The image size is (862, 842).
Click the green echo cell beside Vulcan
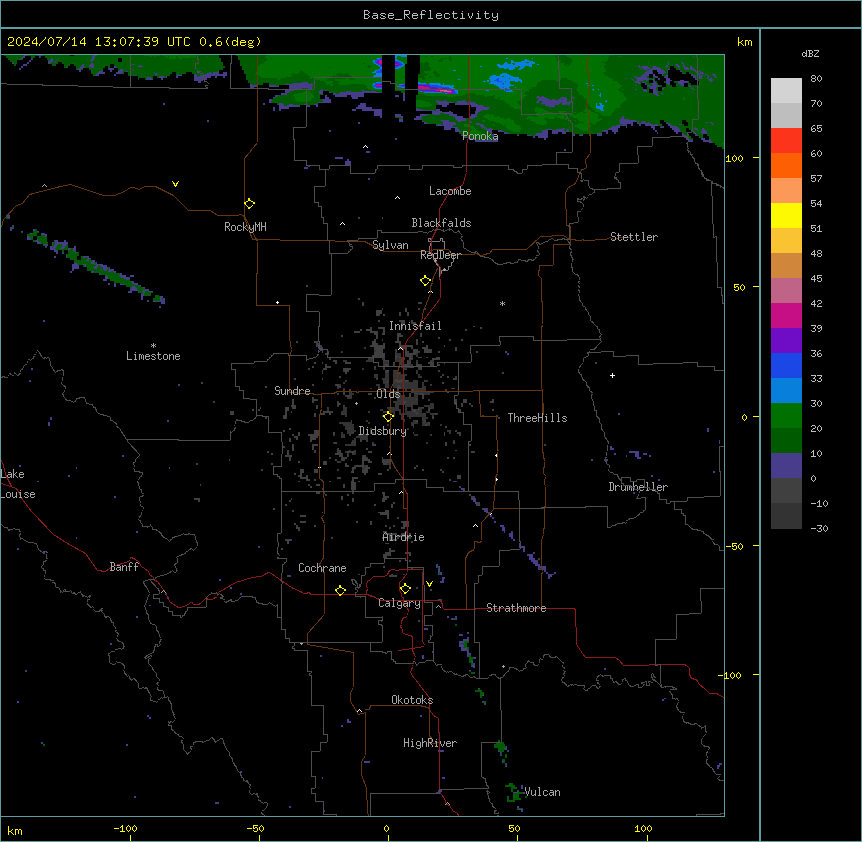[513, 792]
